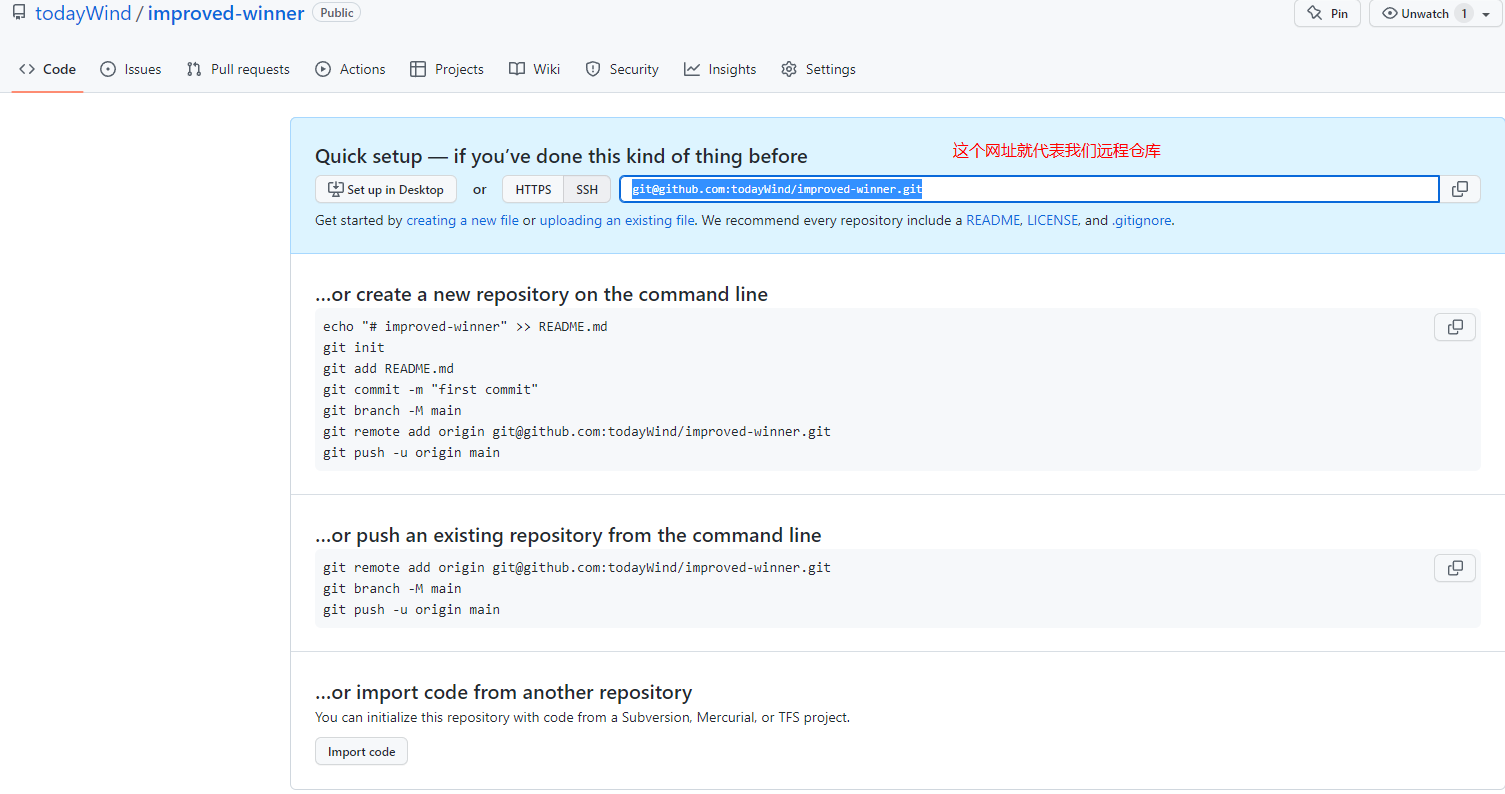
Task: Switch to the Actions tab
Action: pos(350,69)
